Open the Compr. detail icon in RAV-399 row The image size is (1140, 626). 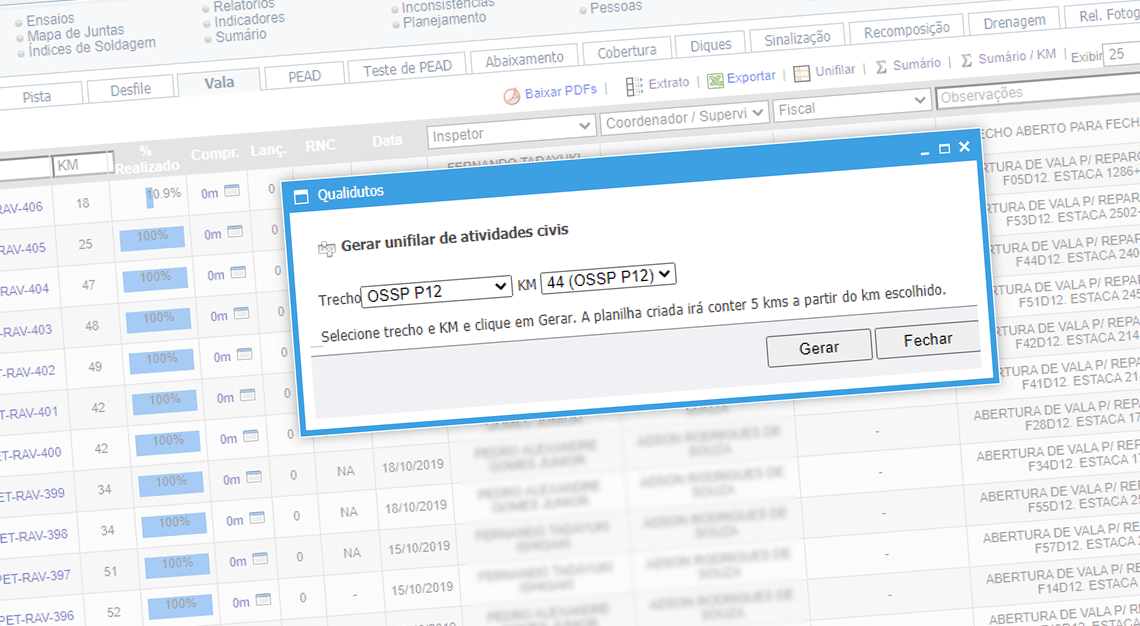[253, 478]
